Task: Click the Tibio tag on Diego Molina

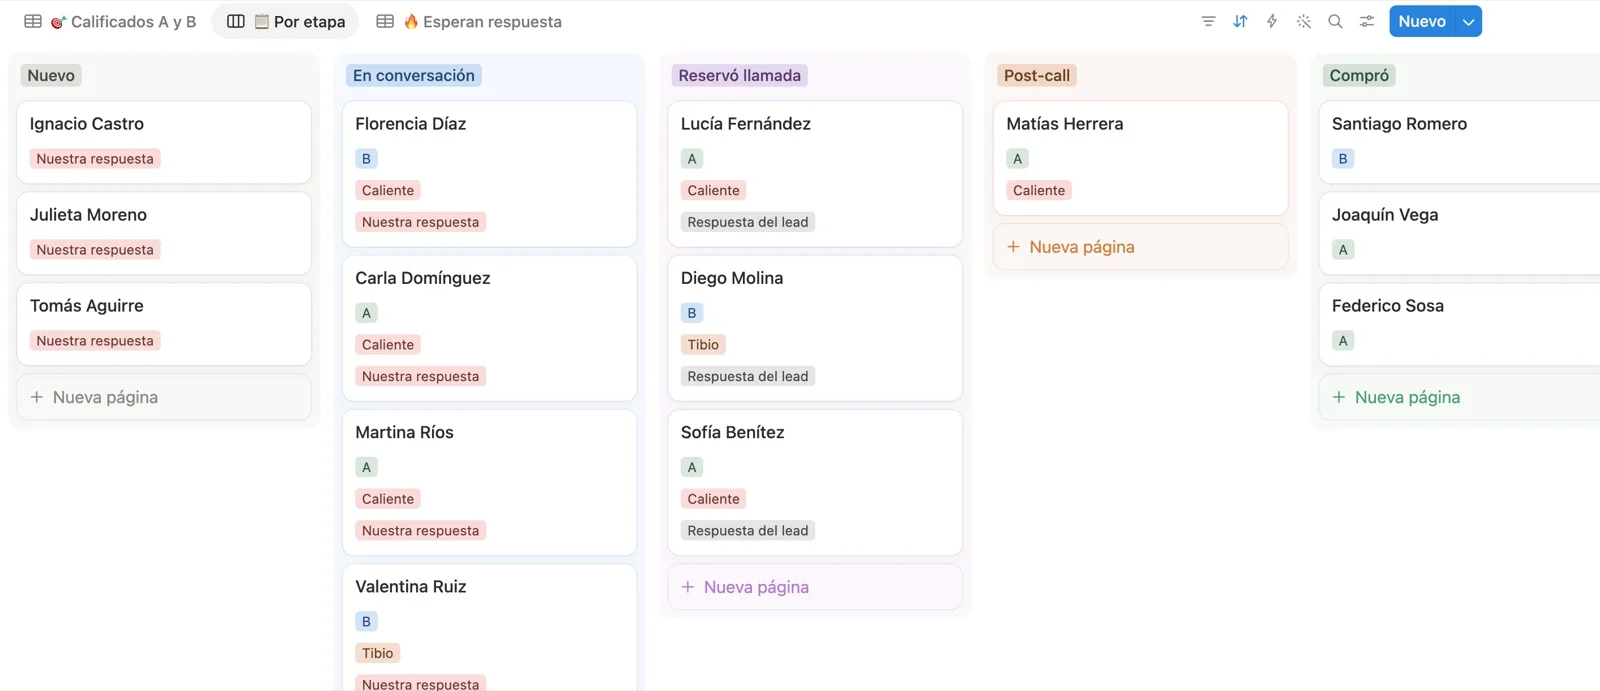Action: [703, 345]
